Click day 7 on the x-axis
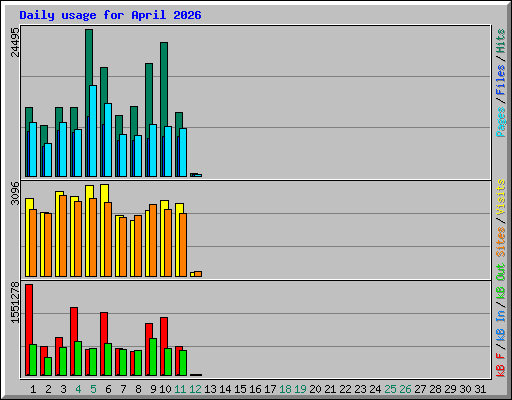Image resolution: width=512 pixels, height=400 pixels. 123,389
